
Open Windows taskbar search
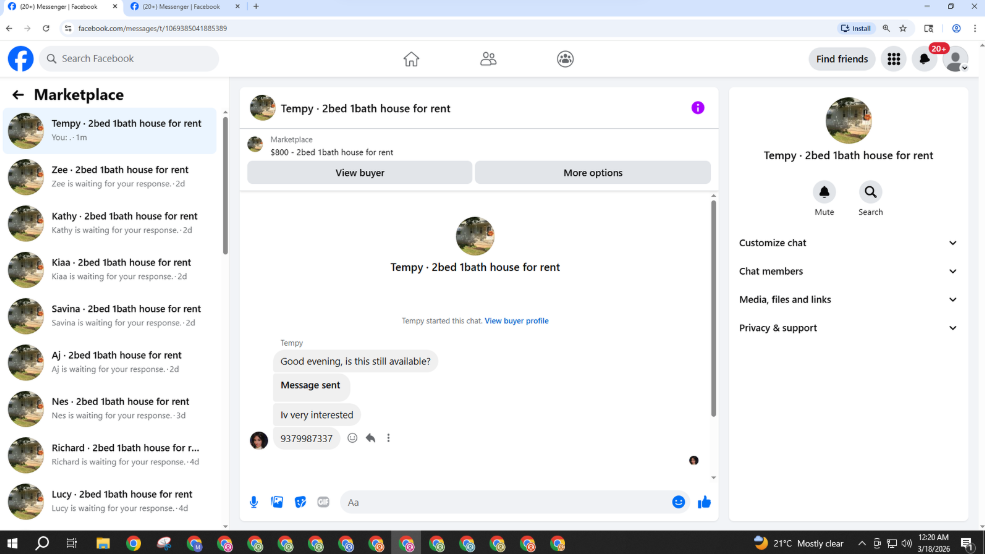42,543
